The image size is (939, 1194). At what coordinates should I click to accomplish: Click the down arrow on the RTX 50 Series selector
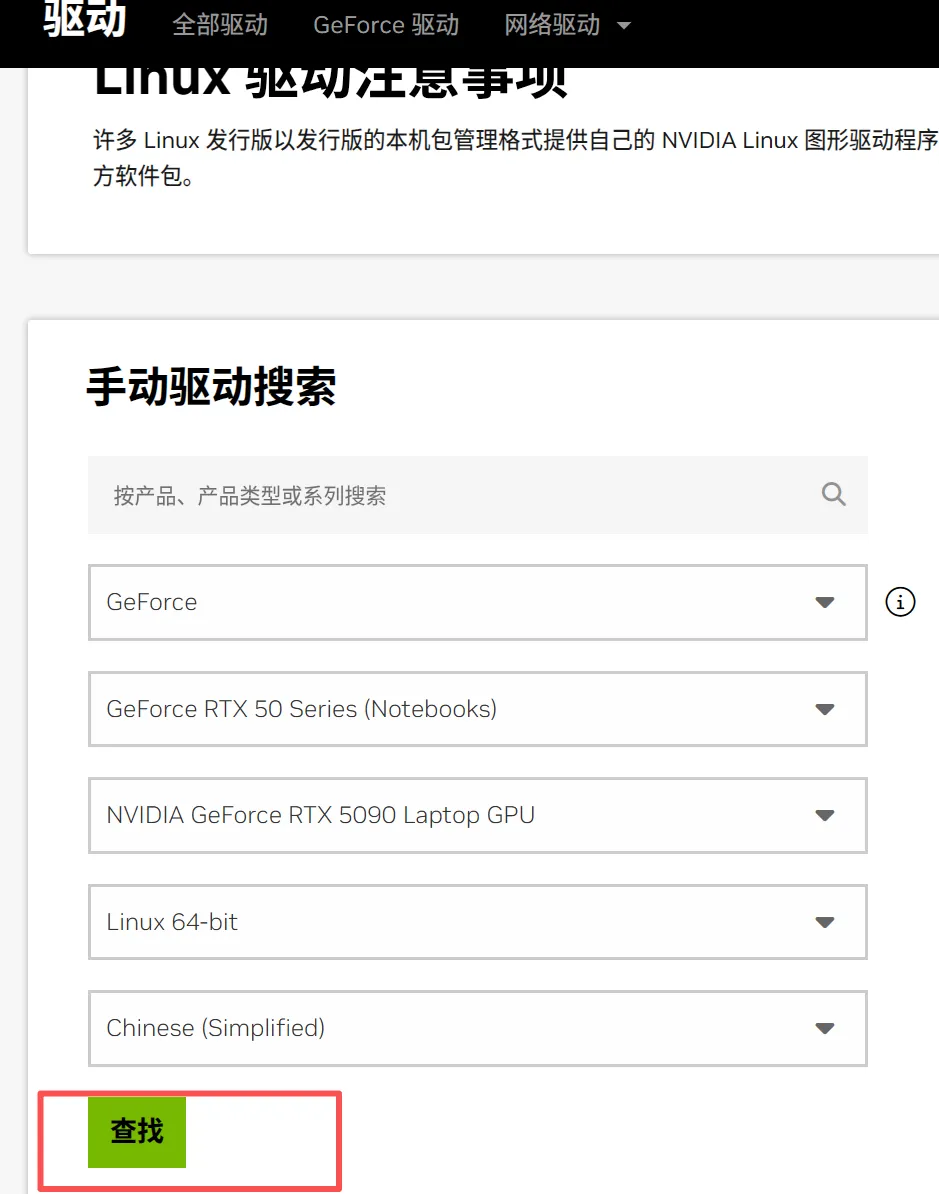tap(824, 709)
